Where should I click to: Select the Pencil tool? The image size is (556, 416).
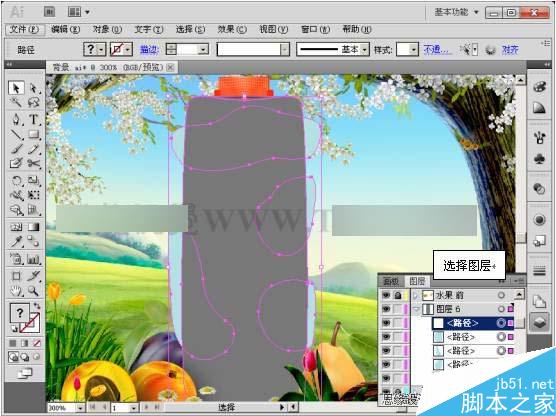[x=34, y=149]
